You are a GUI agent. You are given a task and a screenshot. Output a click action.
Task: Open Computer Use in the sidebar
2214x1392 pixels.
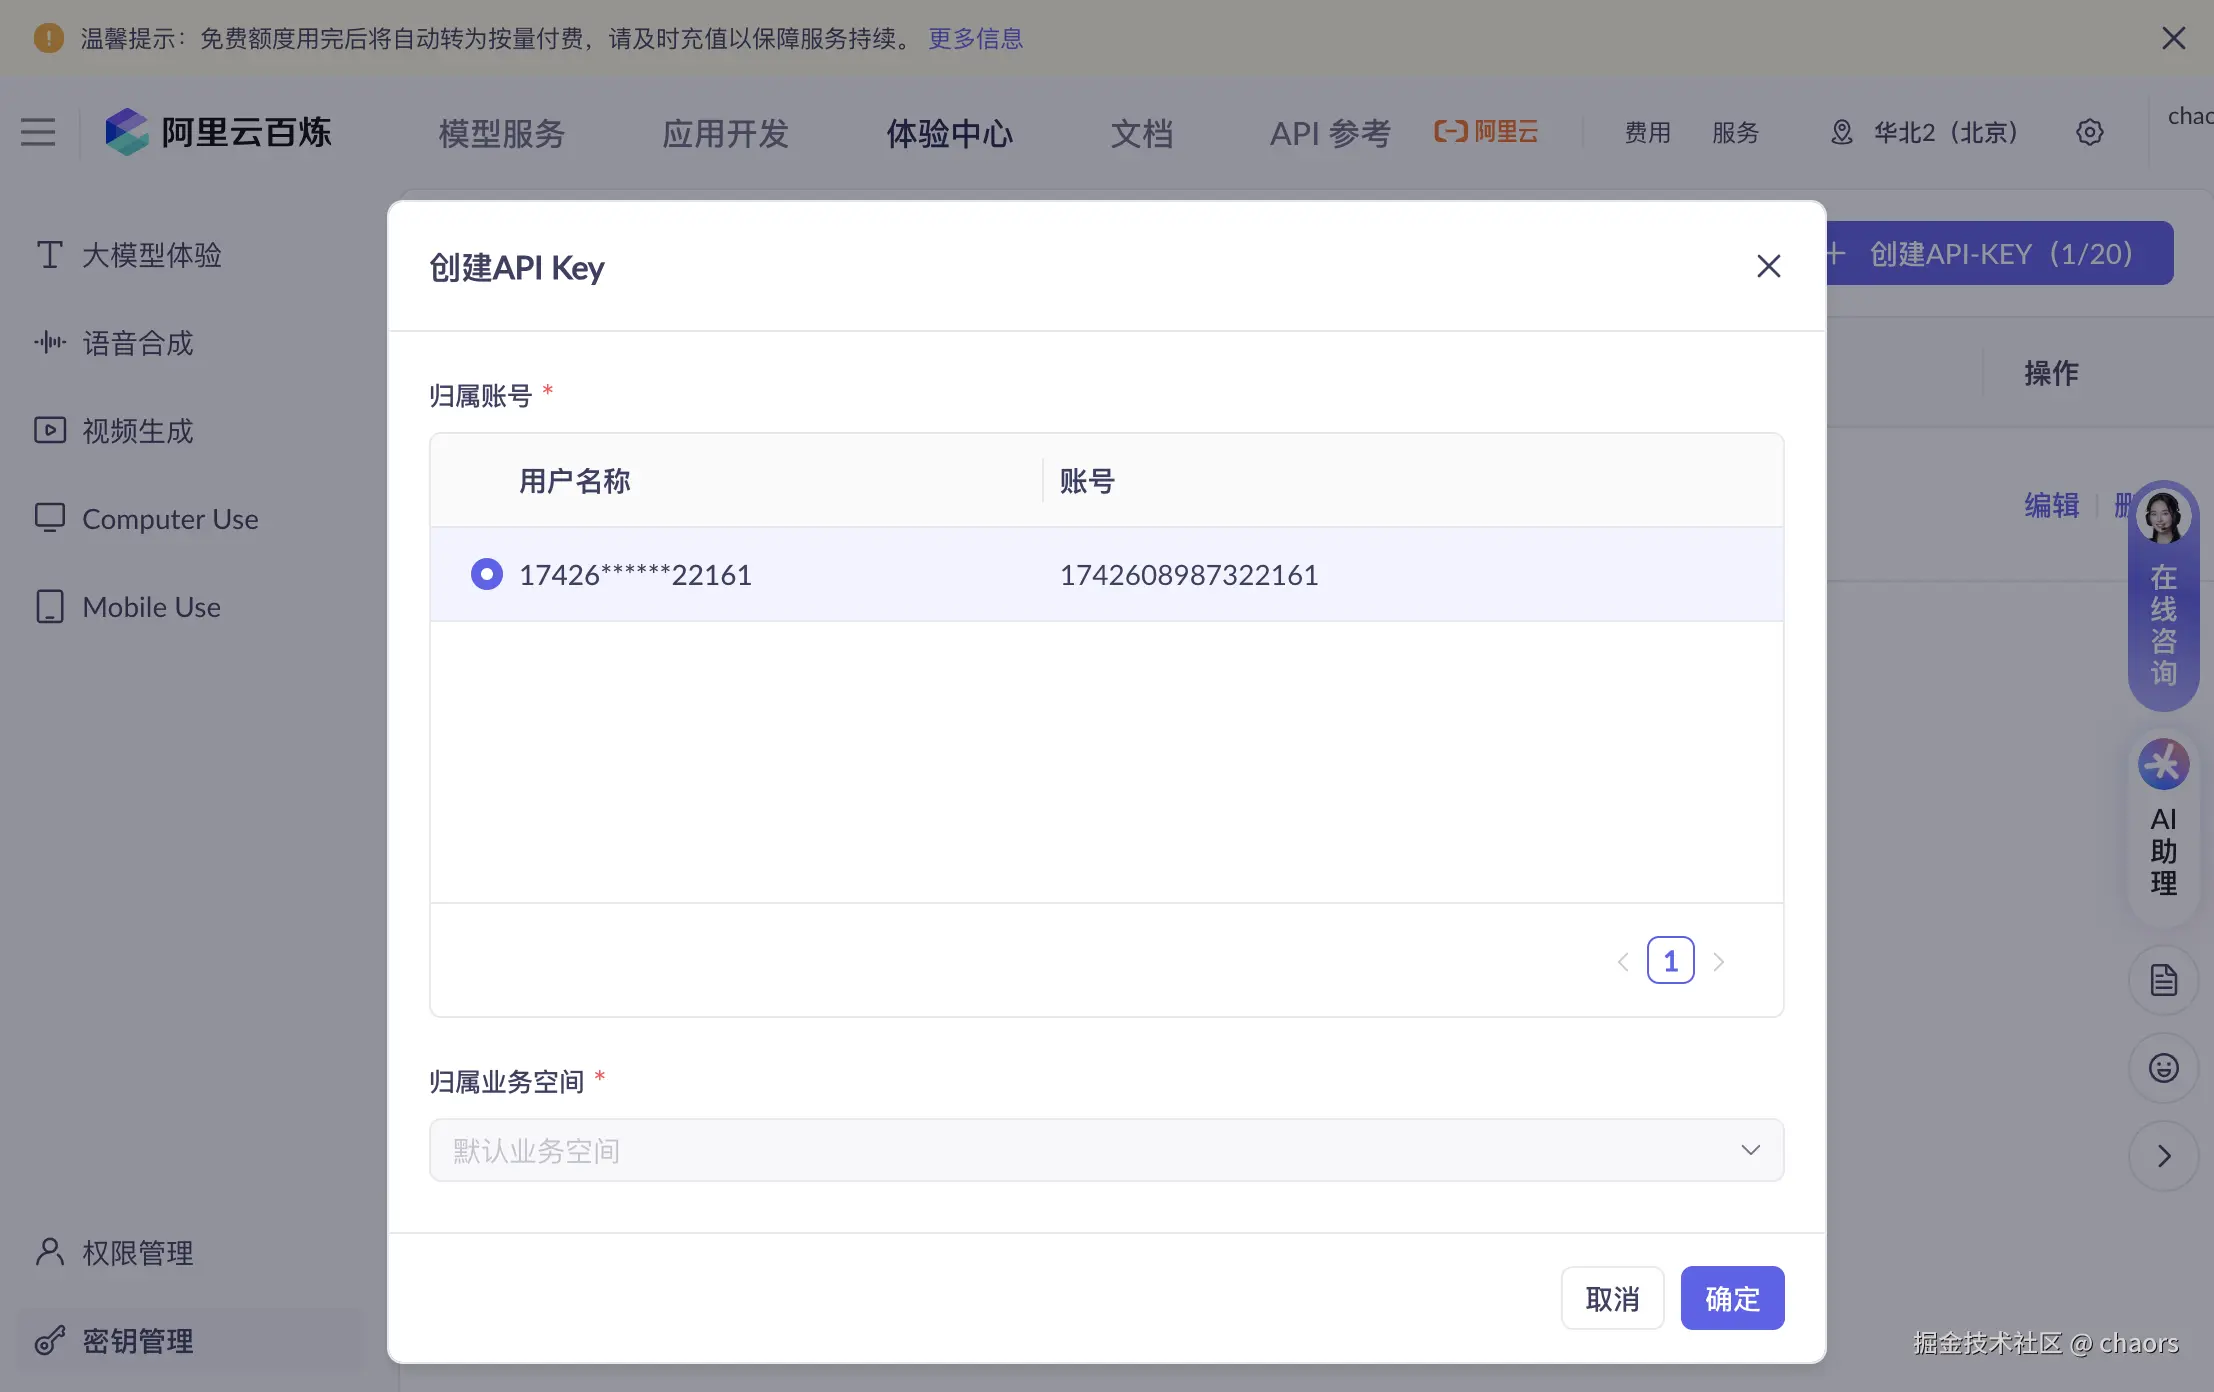(170, 519)
